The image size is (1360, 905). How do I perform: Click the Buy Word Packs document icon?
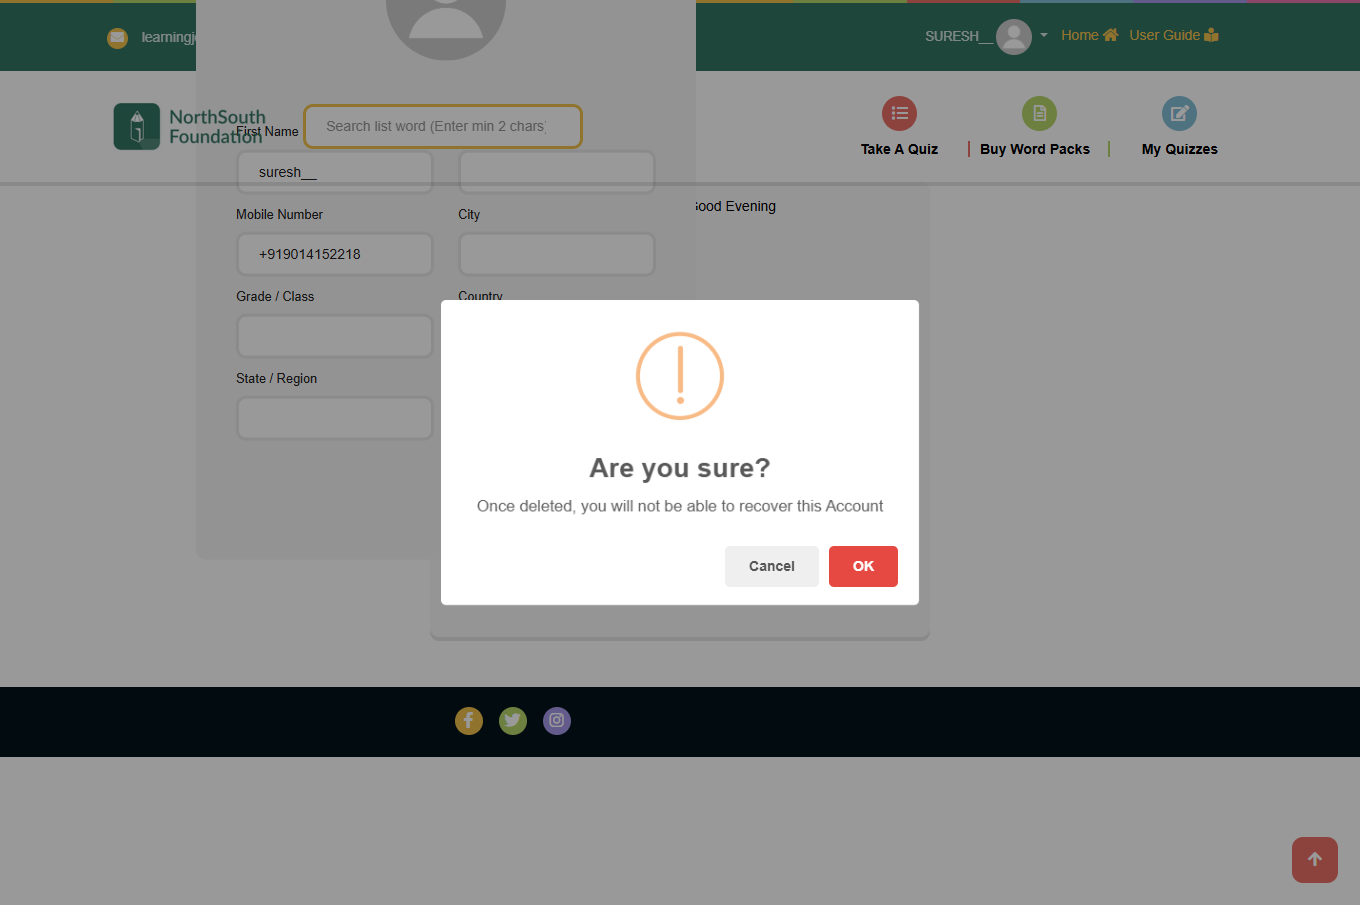pos(1039,114)
